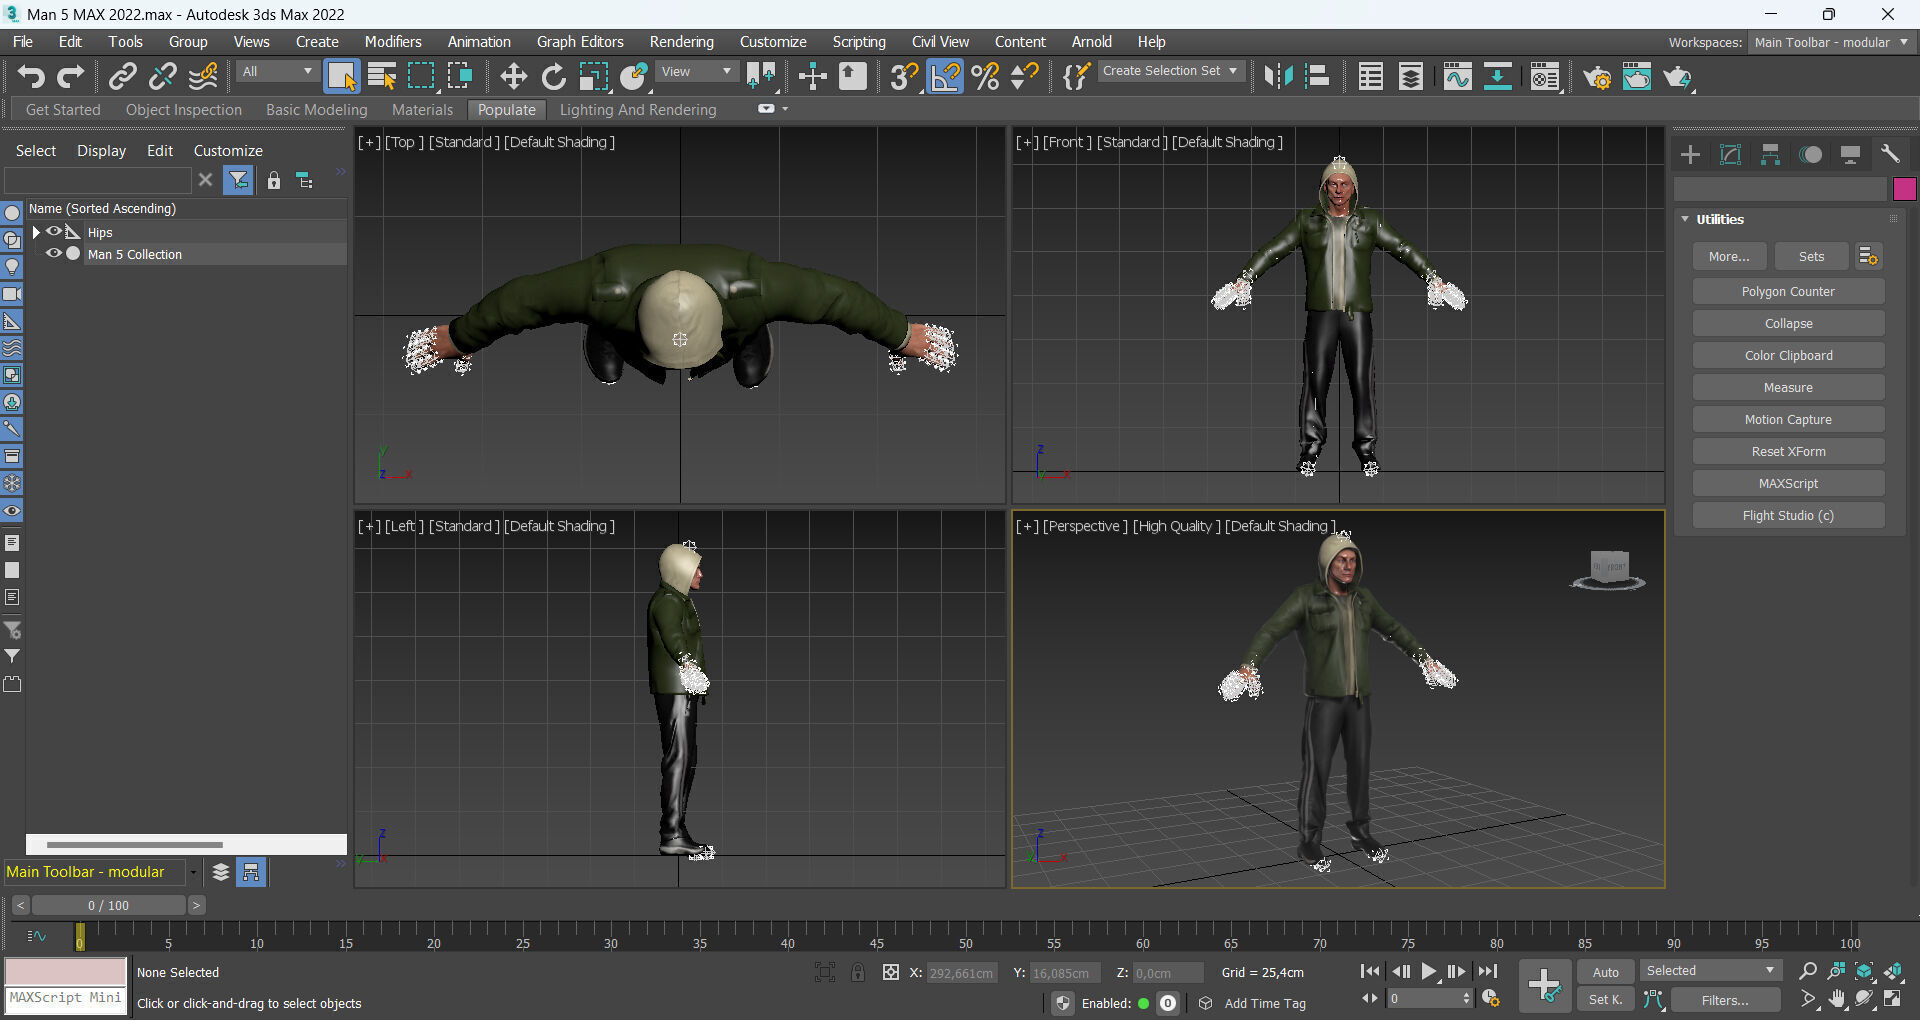
Task: Open Main Toolbar - modular layer dropdown
Action: click(x=193, y=872)
